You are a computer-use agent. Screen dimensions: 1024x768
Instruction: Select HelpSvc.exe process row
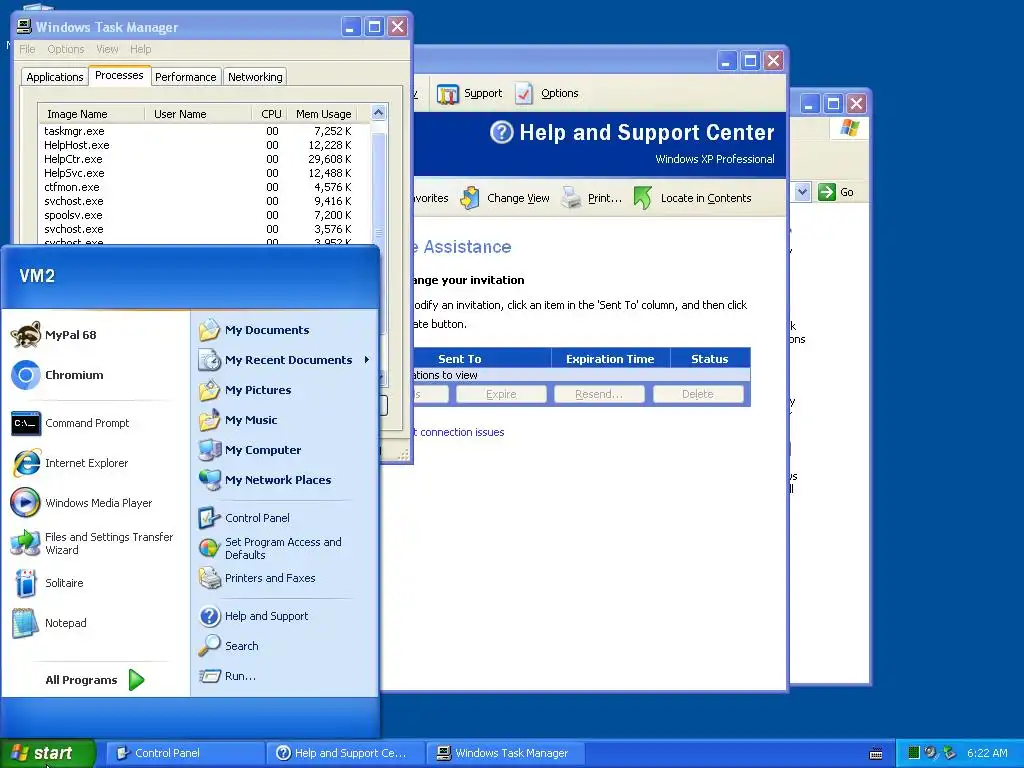tap(199, 173)
